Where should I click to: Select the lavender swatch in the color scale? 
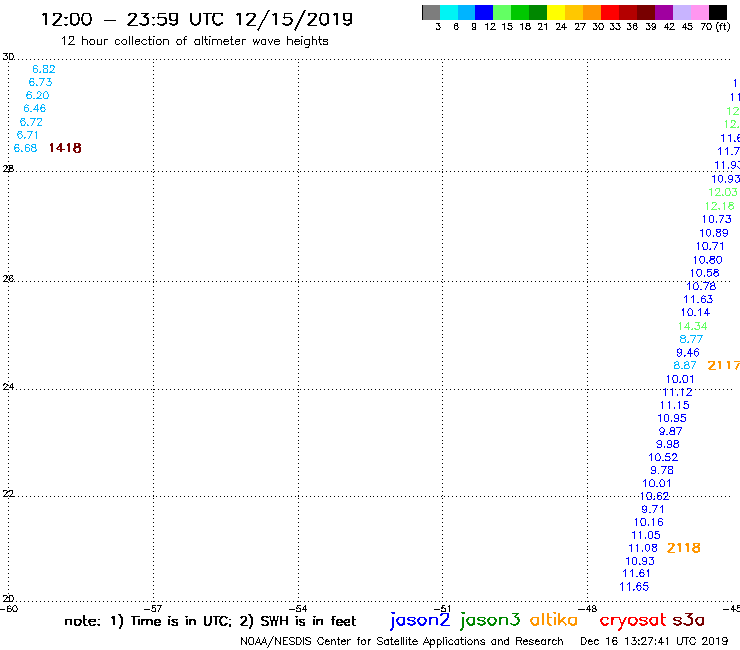pyautogui.click(x=682, y=12)
